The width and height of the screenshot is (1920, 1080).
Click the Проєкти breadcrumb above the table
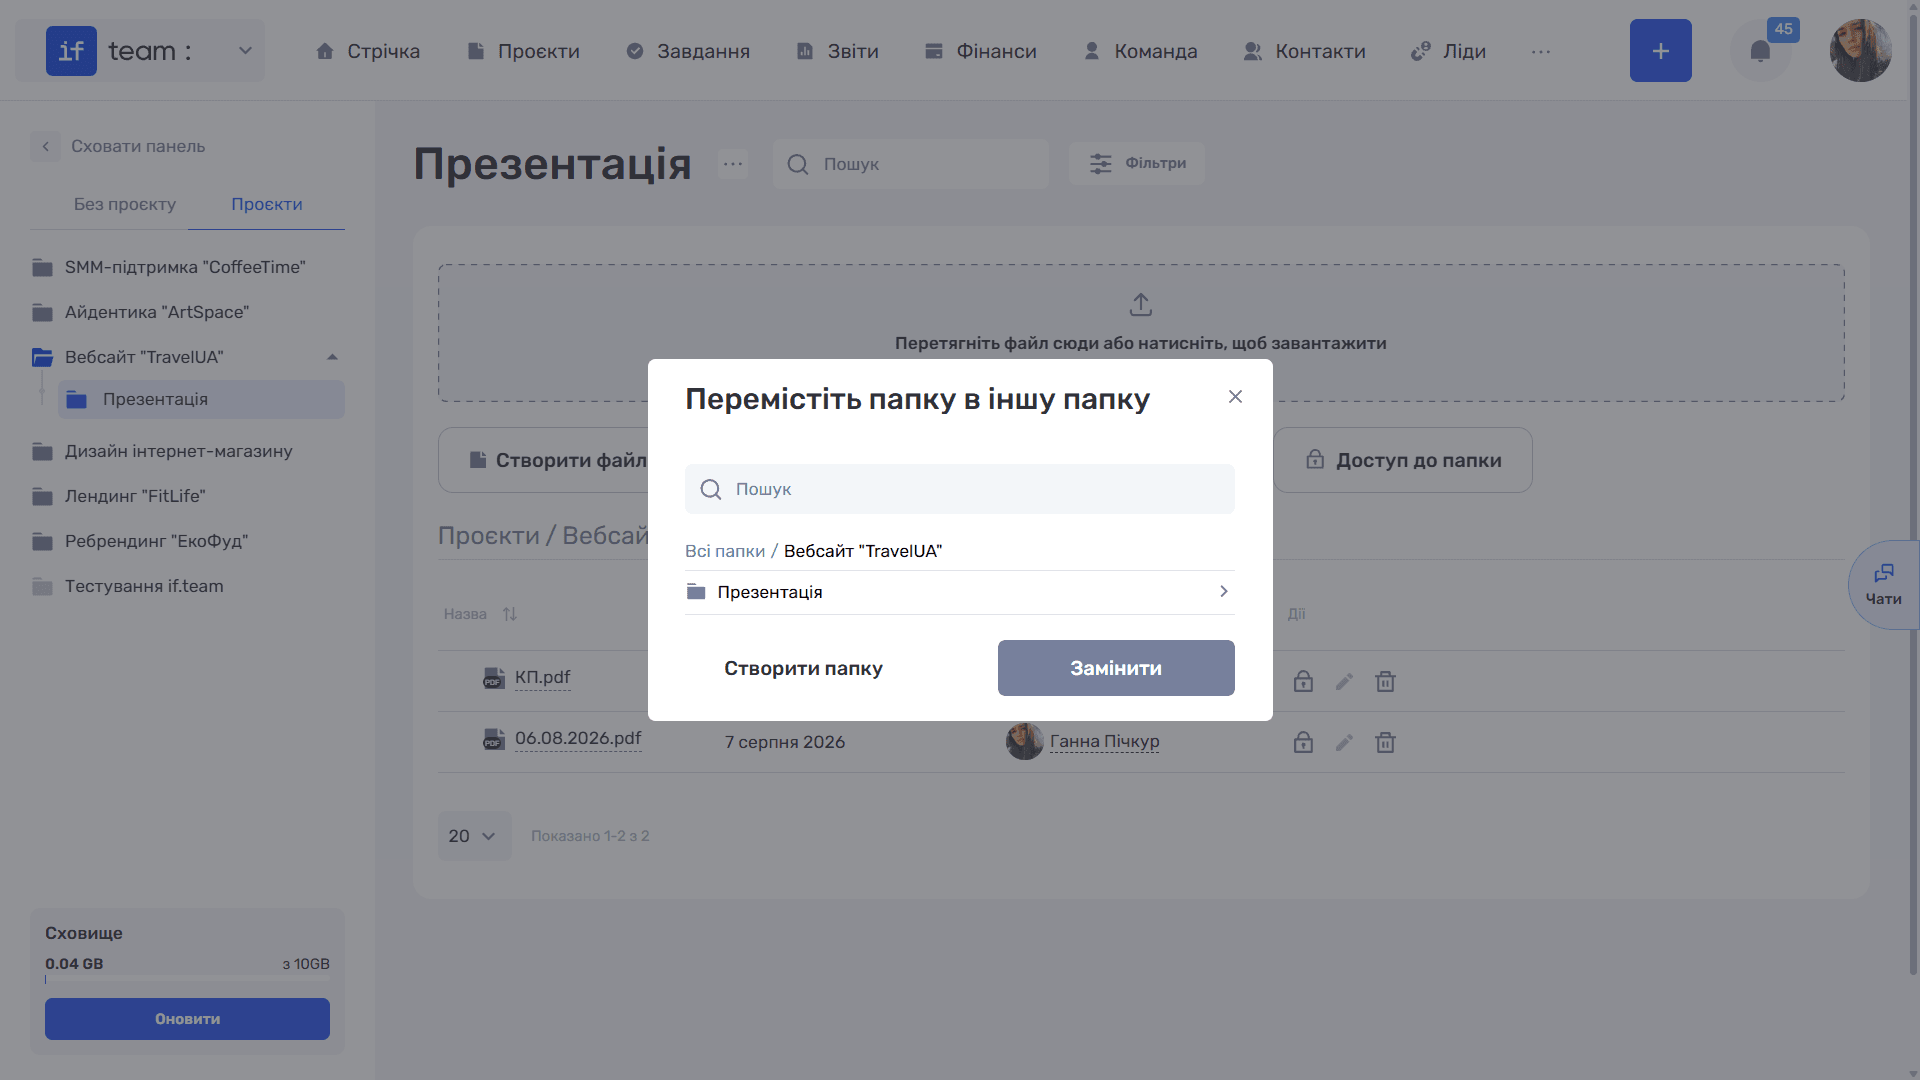pos(489,536)
